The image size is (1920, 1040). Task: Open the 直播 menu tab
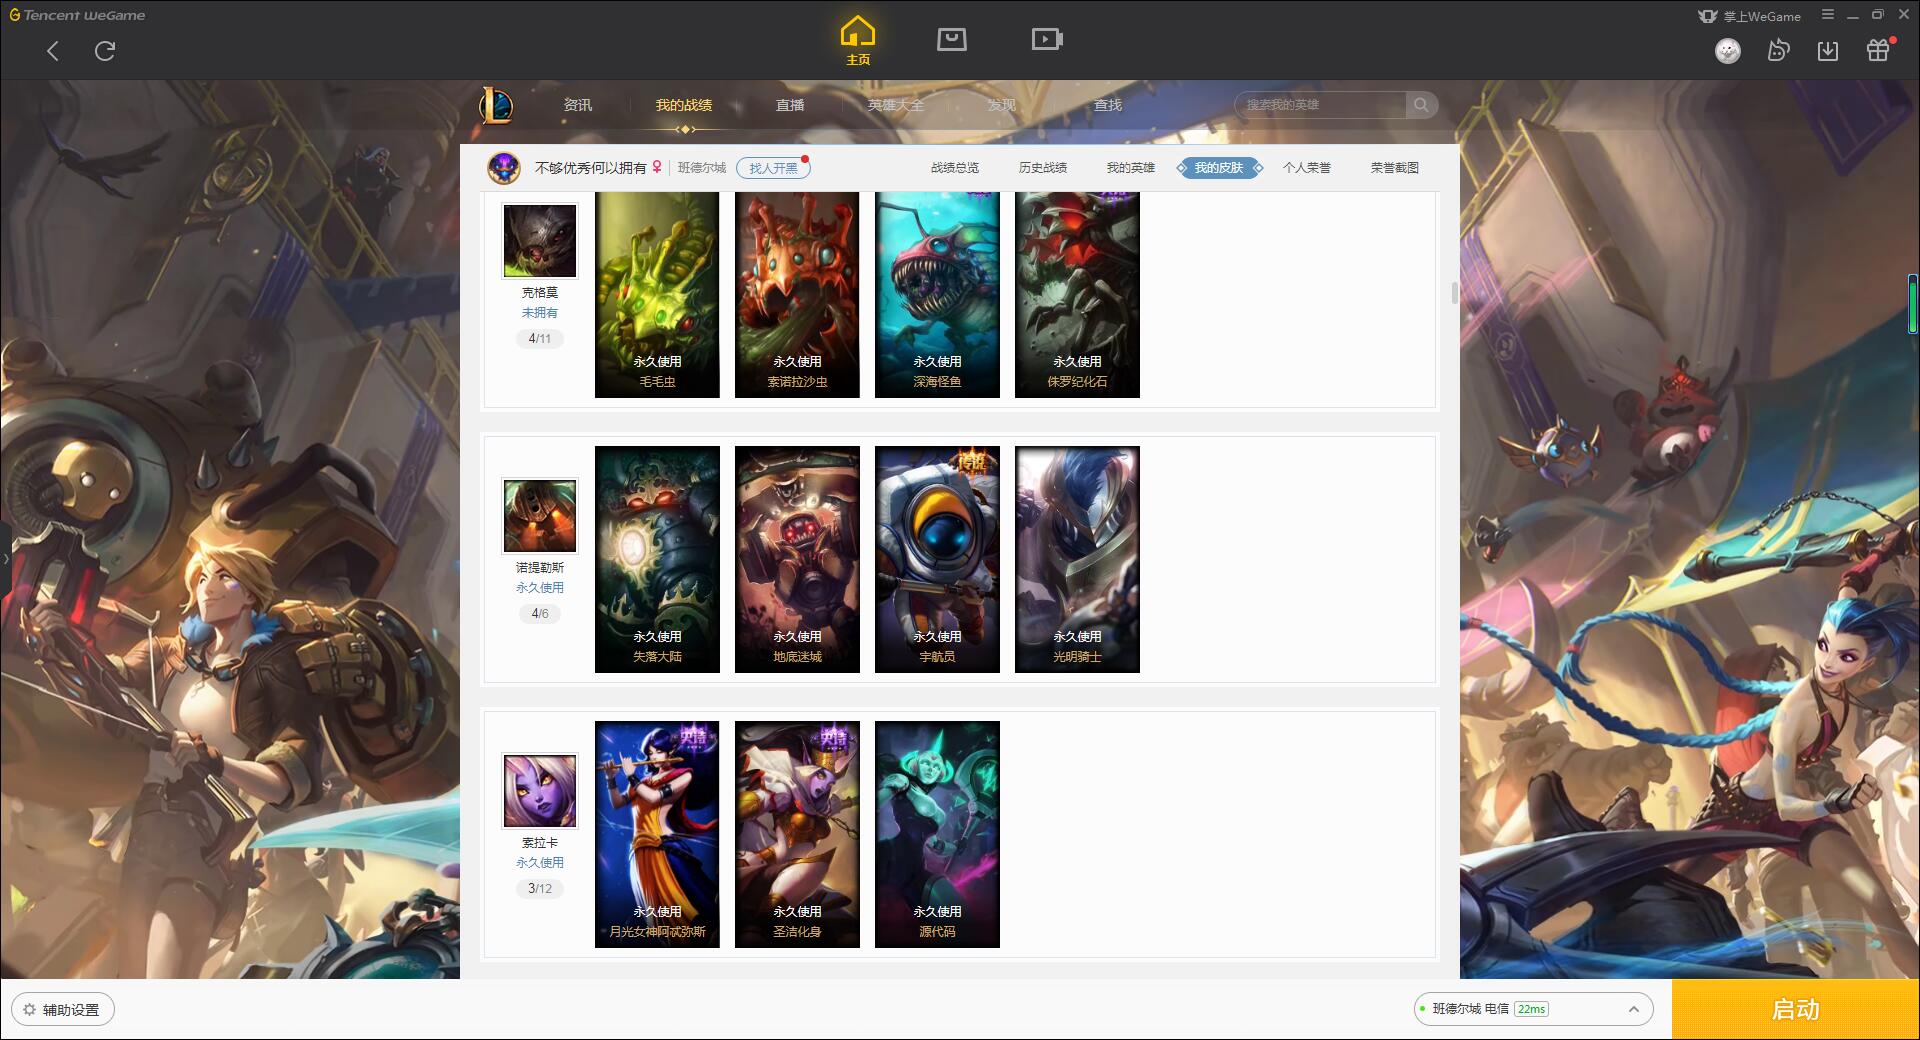[x=790, y=105]
